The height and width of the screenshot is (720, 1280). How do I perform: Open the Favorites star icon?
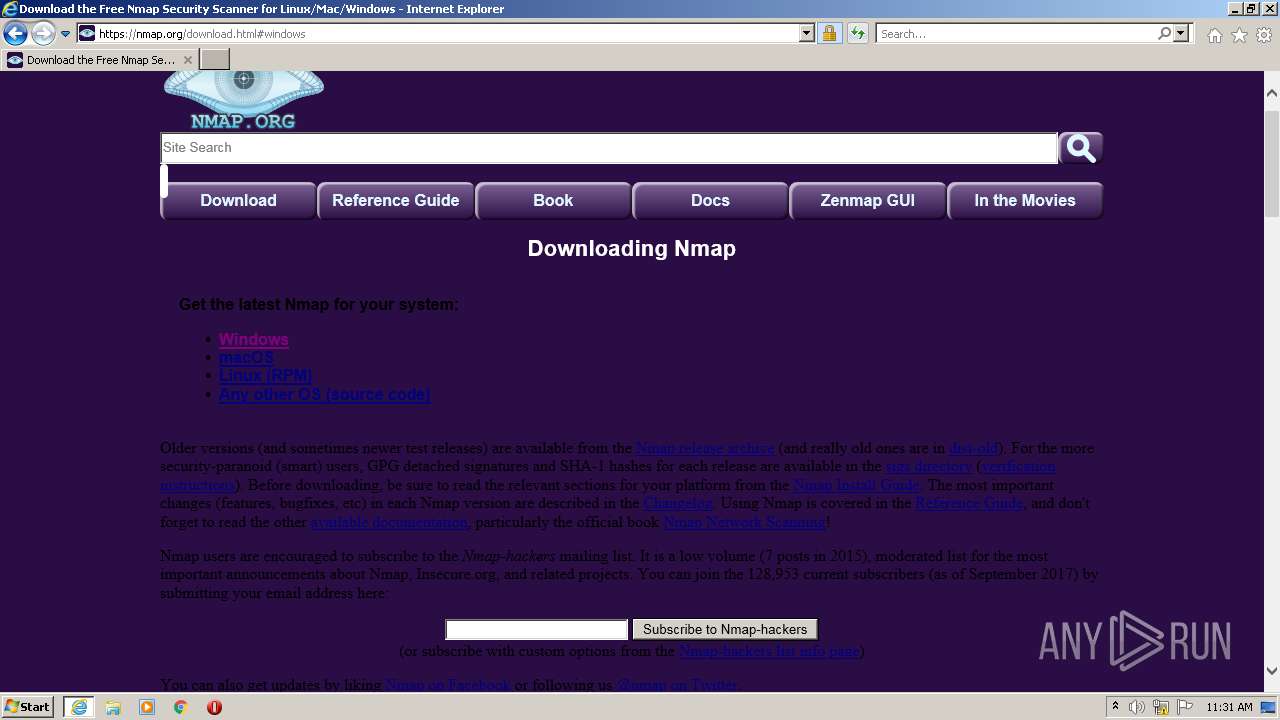click(1239, 35)
